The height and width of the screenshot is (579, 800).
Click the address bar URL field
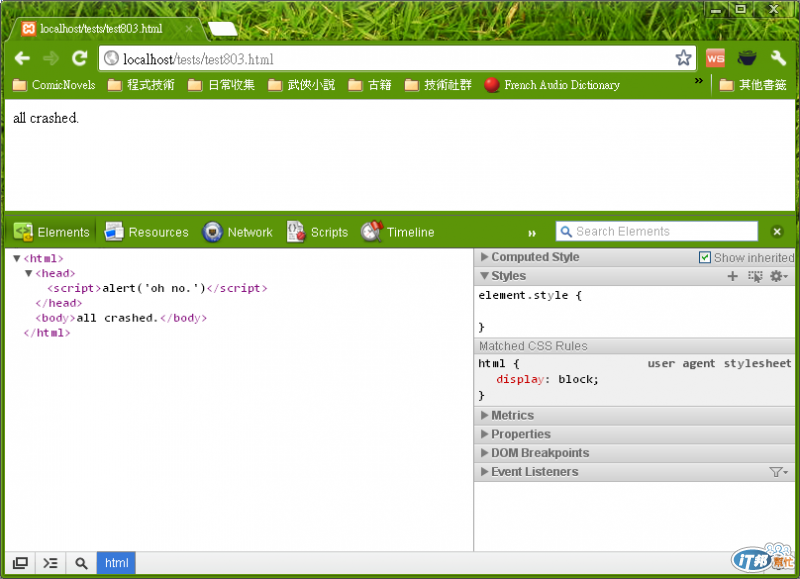(x=395, y=59)
